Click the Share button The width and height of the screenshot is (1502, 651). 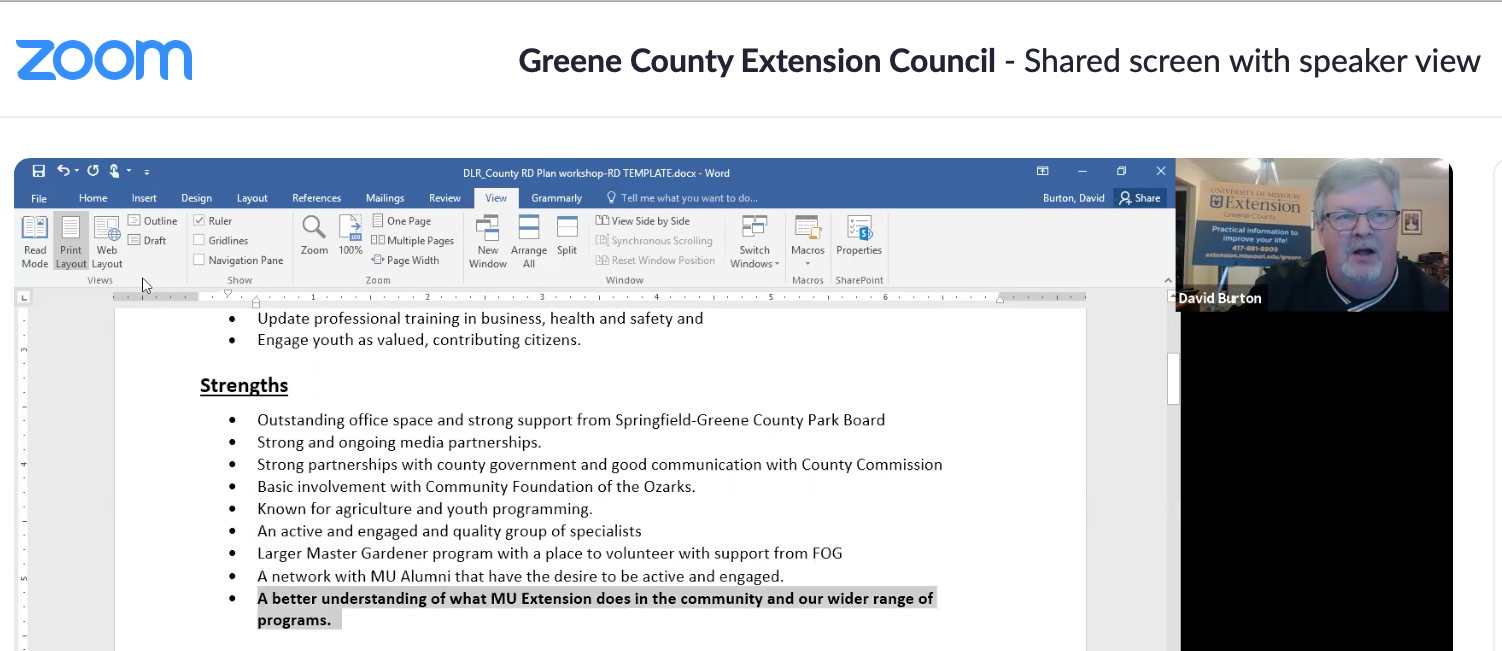pyautogui.click(x=1140, y=198)
